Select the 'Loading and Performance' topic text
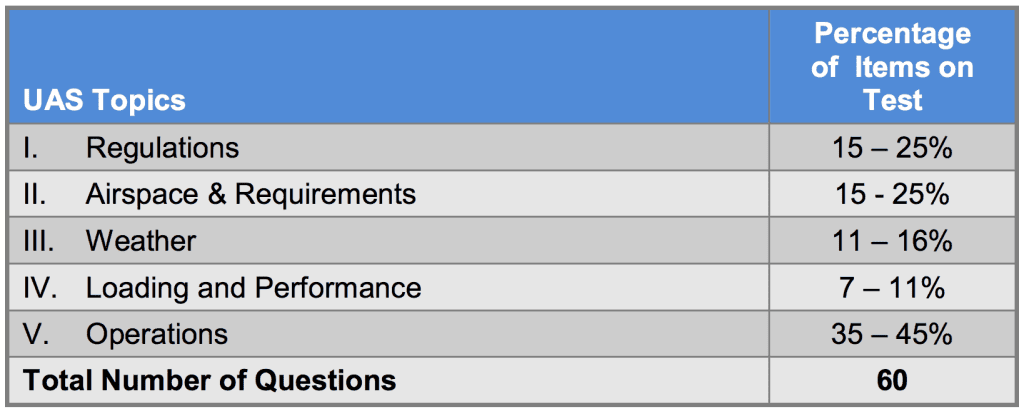The width and height of the screenshot is (1024, 414). 253,288
